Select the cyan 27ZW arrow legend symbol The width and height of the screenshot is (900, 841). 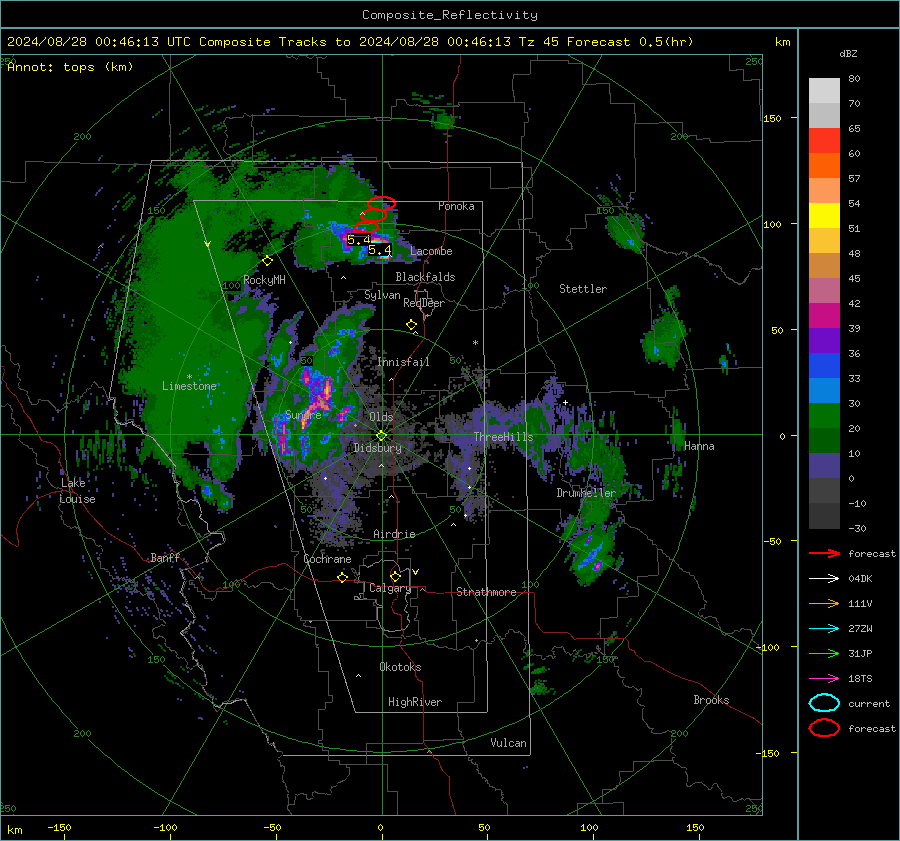pyautogui.click(x=824, y=629)
